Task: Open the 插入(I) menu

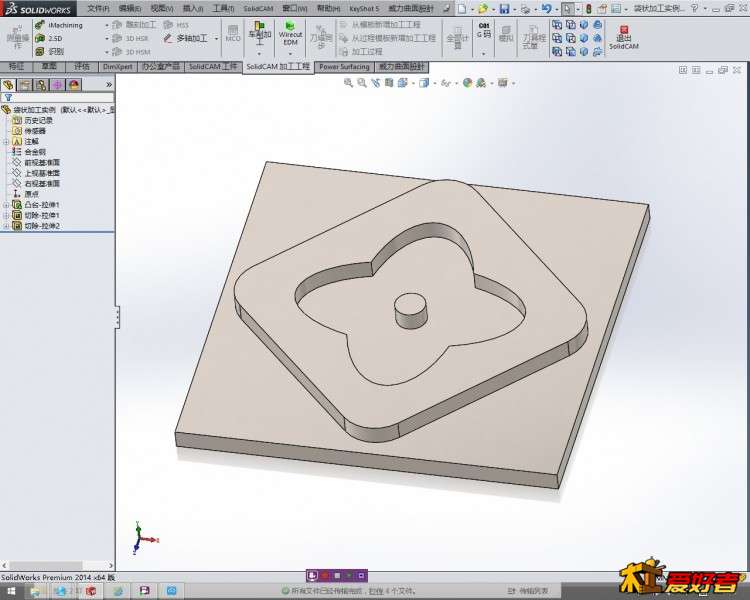Action: 193,8
